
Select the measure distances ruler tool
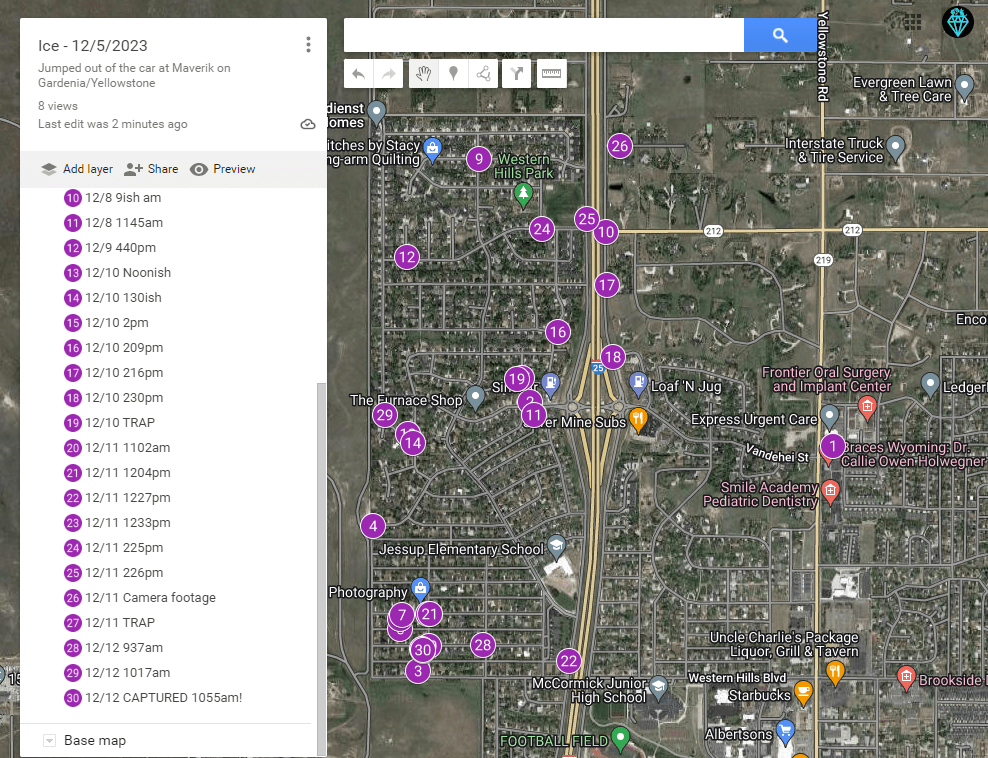click(551, 74)
